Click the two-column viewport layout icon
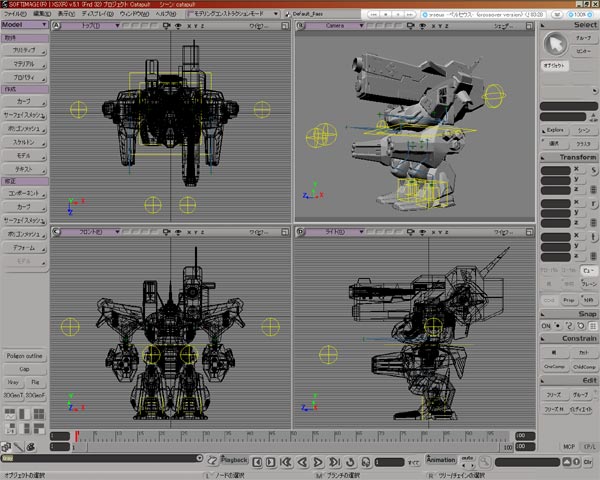Image resolution: width=600 pixels, height=480 pixels. (x=24, y=414)
